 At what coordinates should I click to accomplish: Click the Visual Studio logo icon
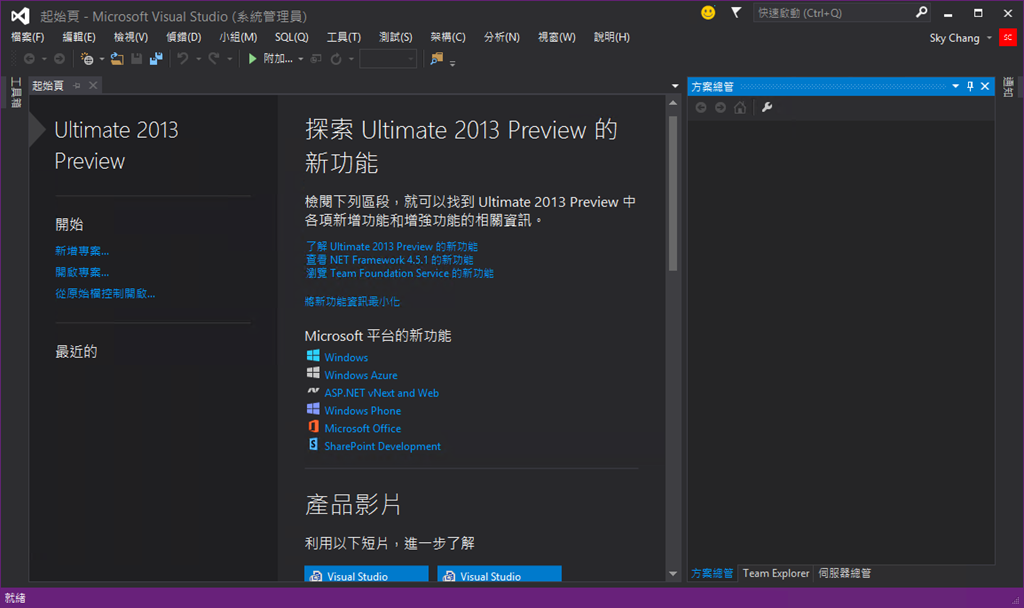[x=20, y=16]
